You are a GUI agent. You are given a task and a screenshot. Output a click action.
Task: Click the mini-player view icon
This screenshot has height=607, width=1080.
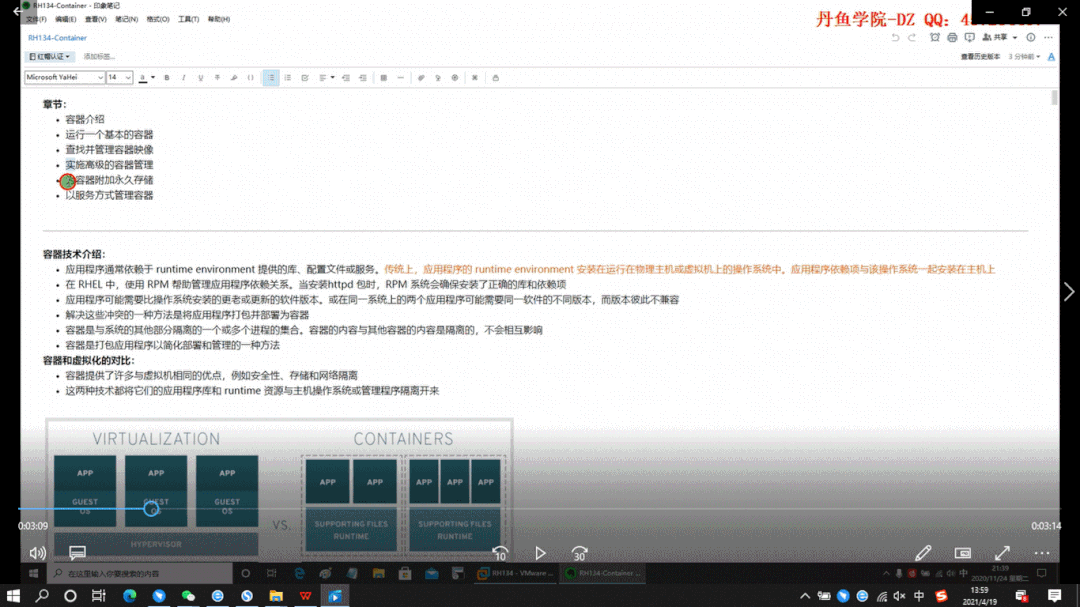click(x=962, y=553)
